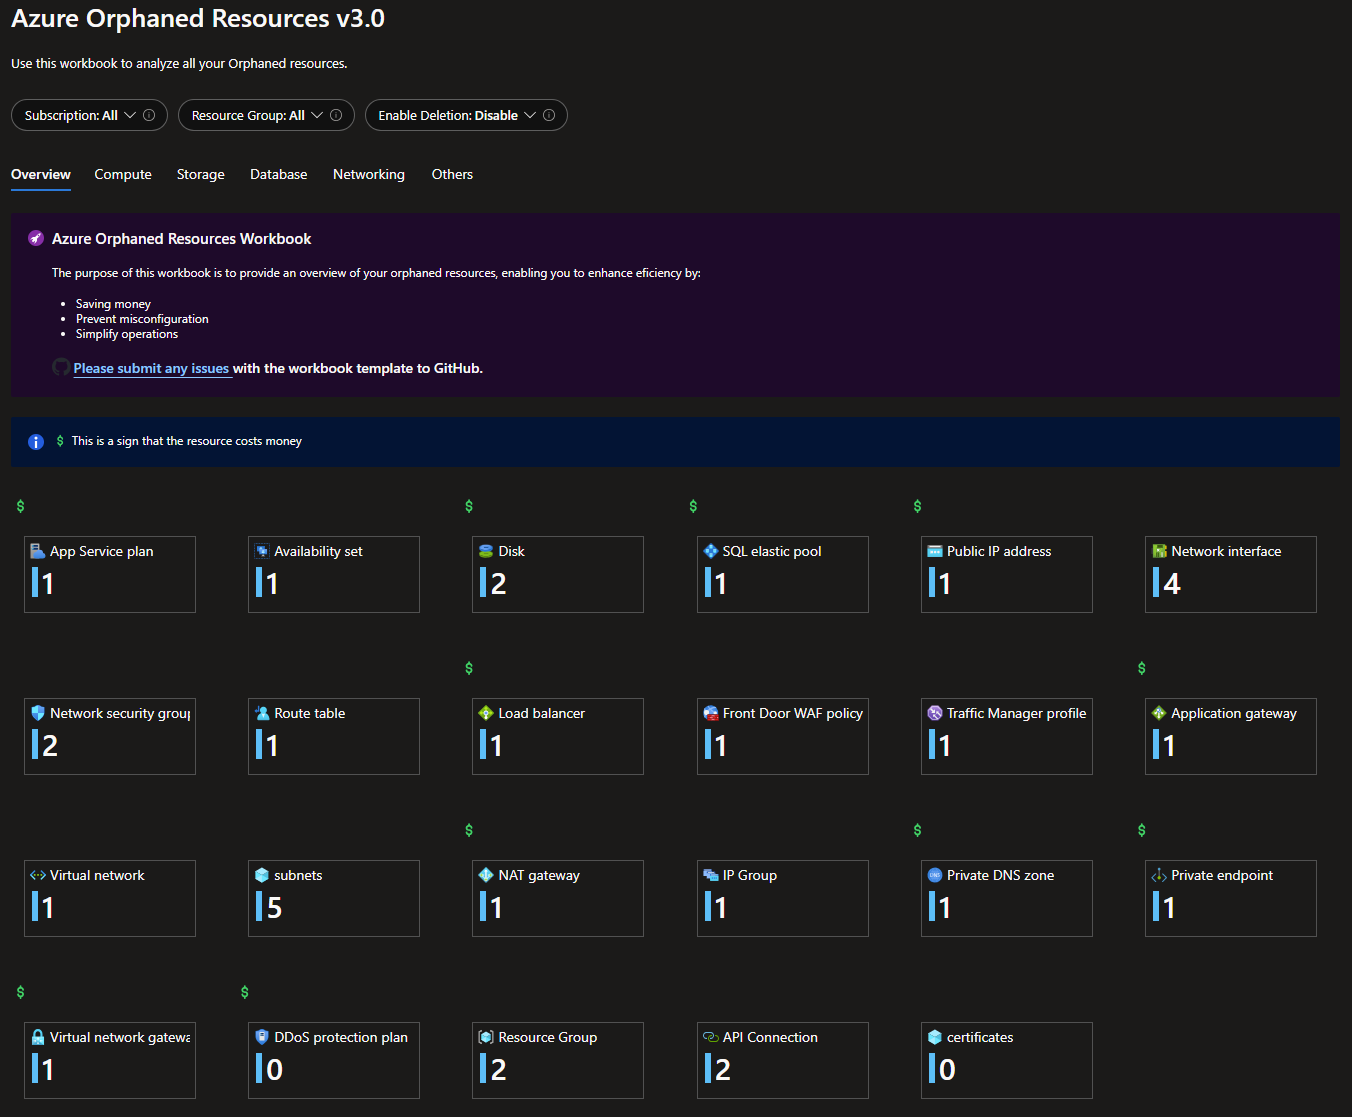The image size is (1352, 1117).
Task: Click the Disk resource icon
Action: pos(486,550)
